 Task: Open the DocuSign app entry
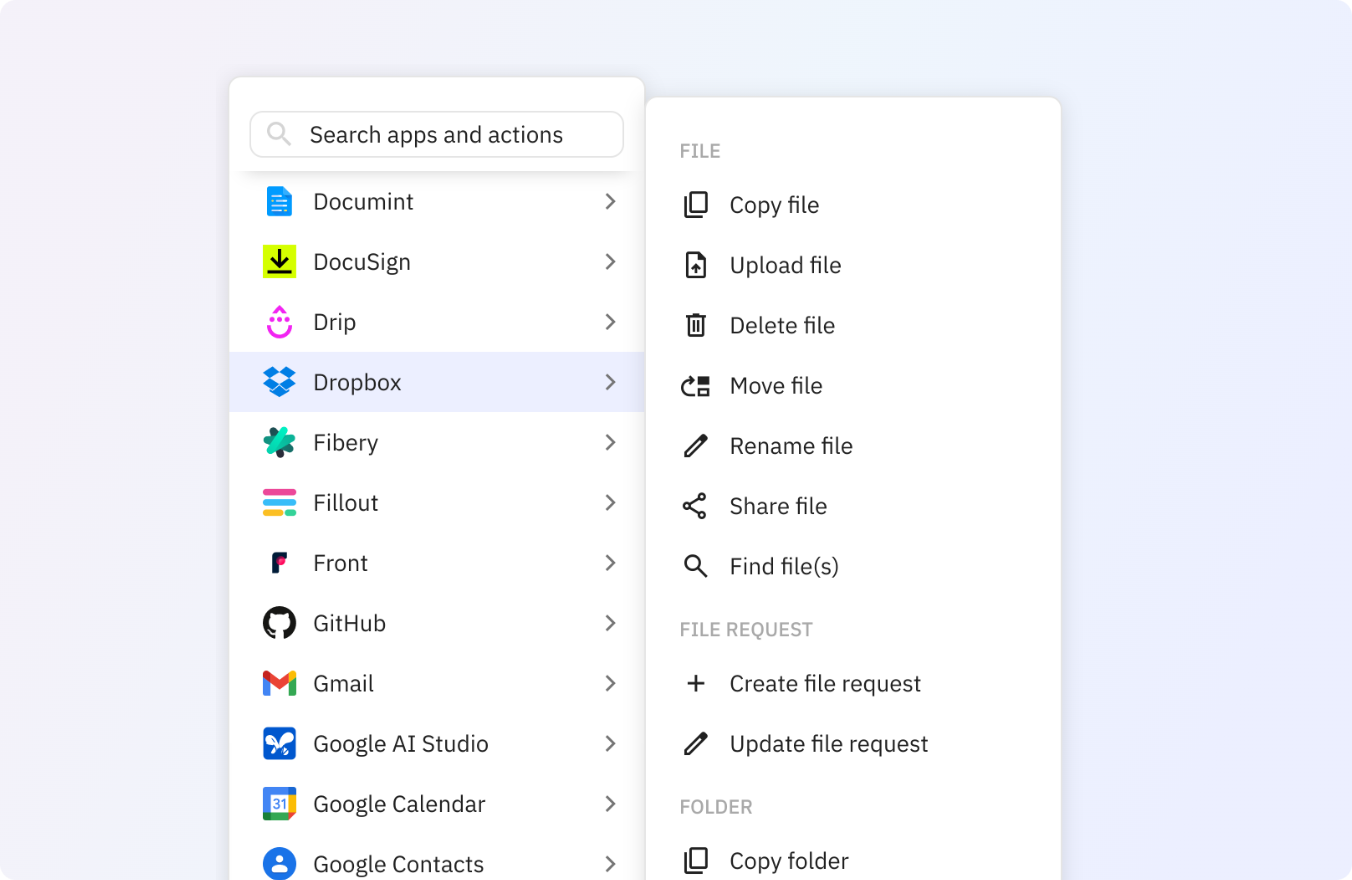pos(437,261)
